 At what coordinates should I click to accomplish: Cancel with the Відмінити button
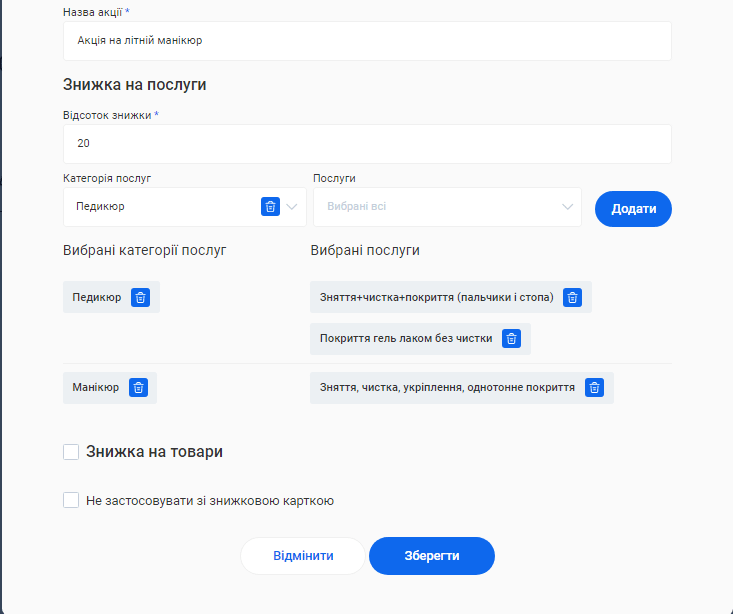(x=303, y=556)
